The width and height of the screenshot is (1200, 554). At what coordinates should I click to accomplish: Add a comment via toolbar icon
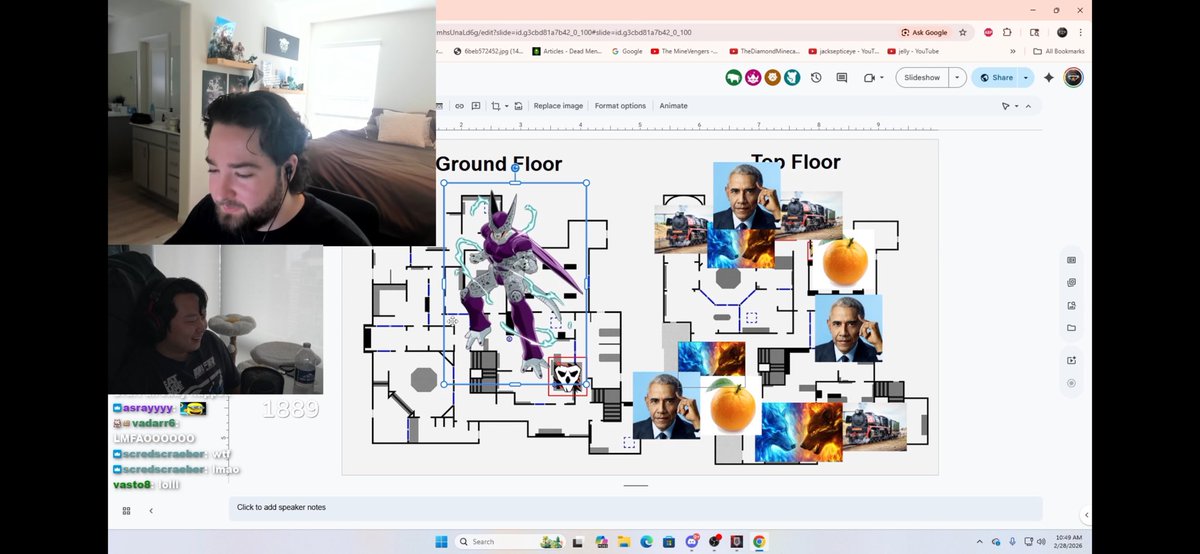pos(476,106)
